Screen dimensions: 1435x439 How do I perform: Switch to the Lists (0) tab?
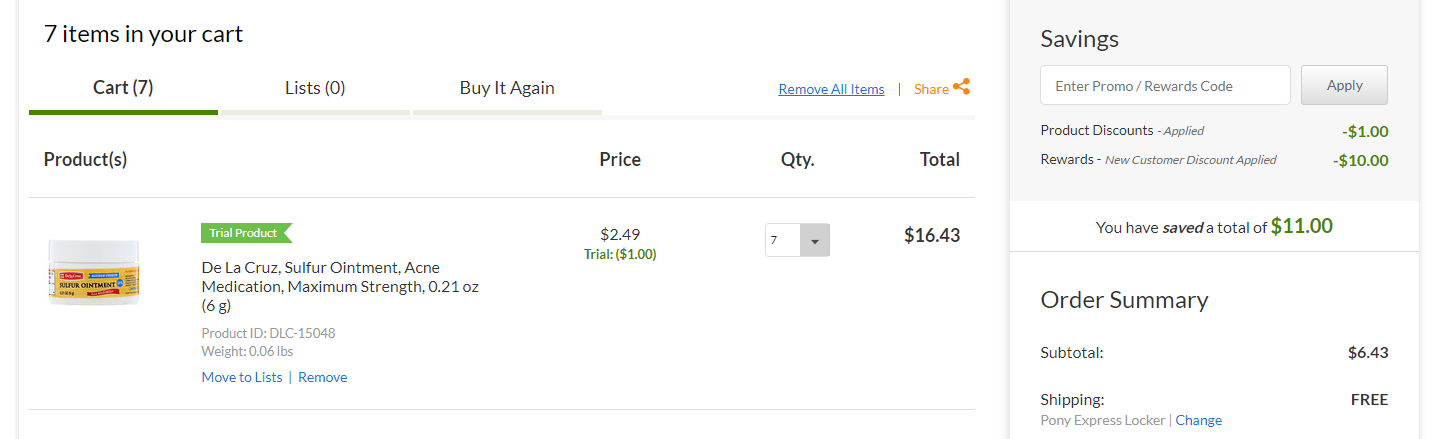tap(315, 88)
